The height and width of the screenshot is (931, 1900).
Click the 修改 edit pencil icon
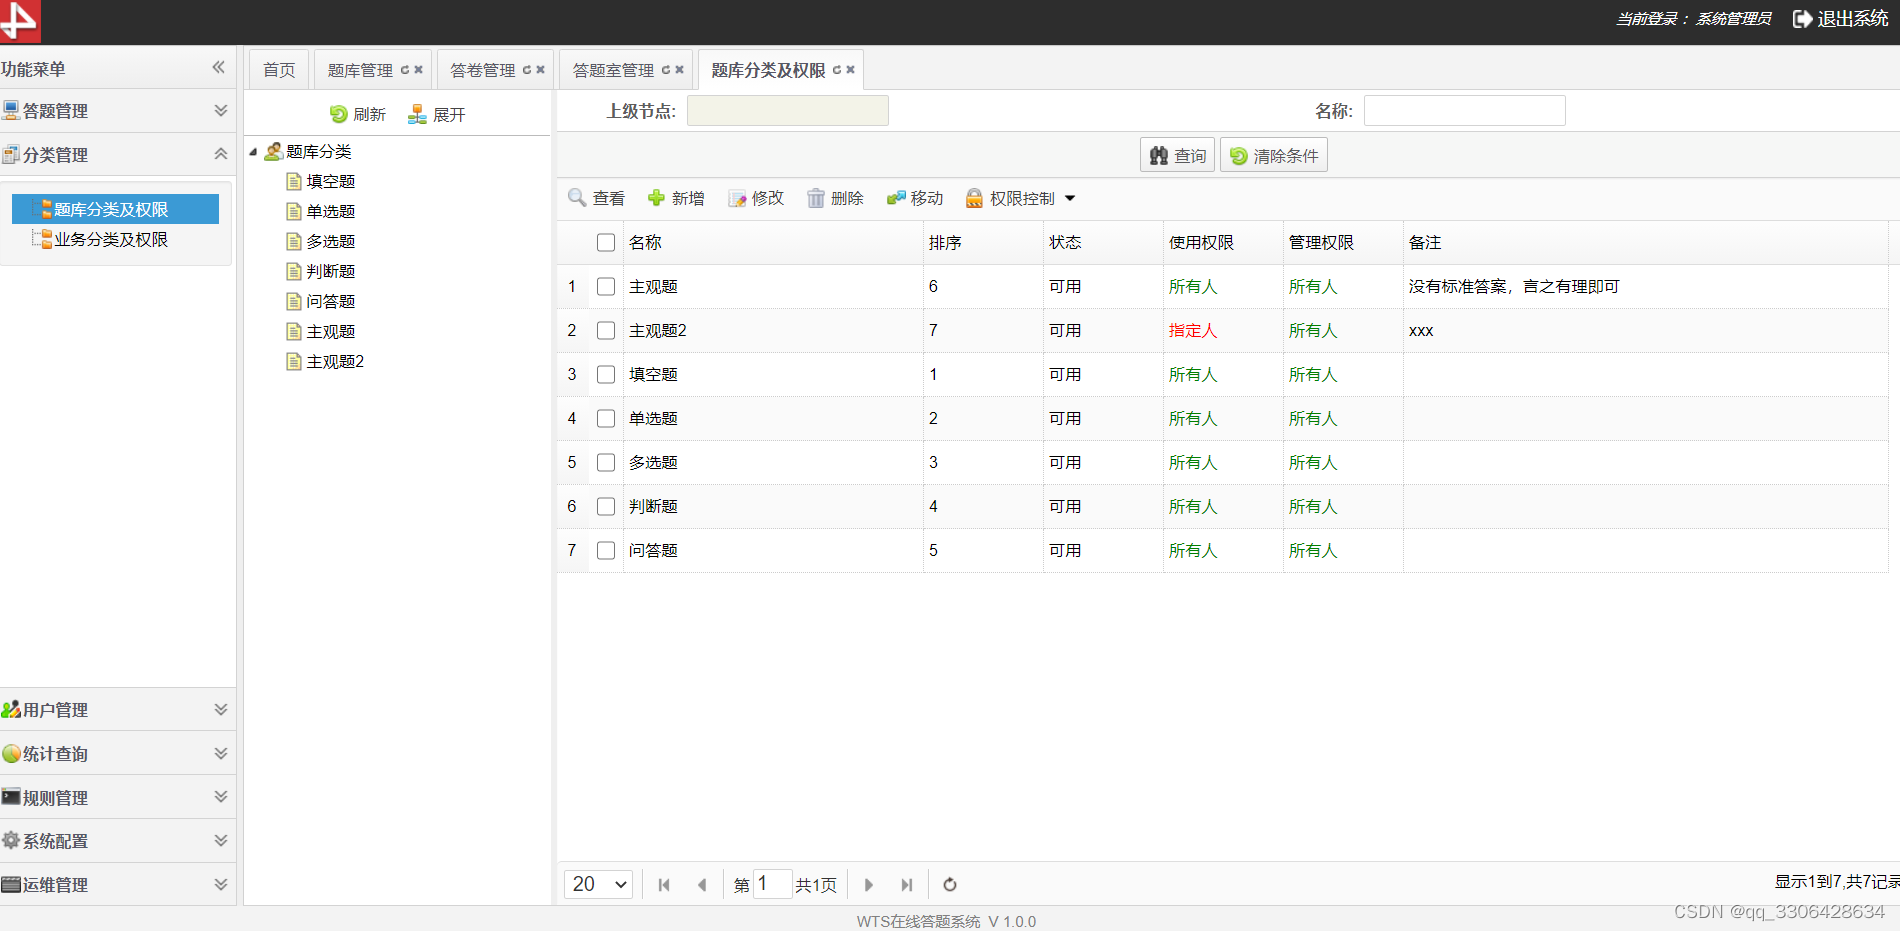[x=737, y=198]
